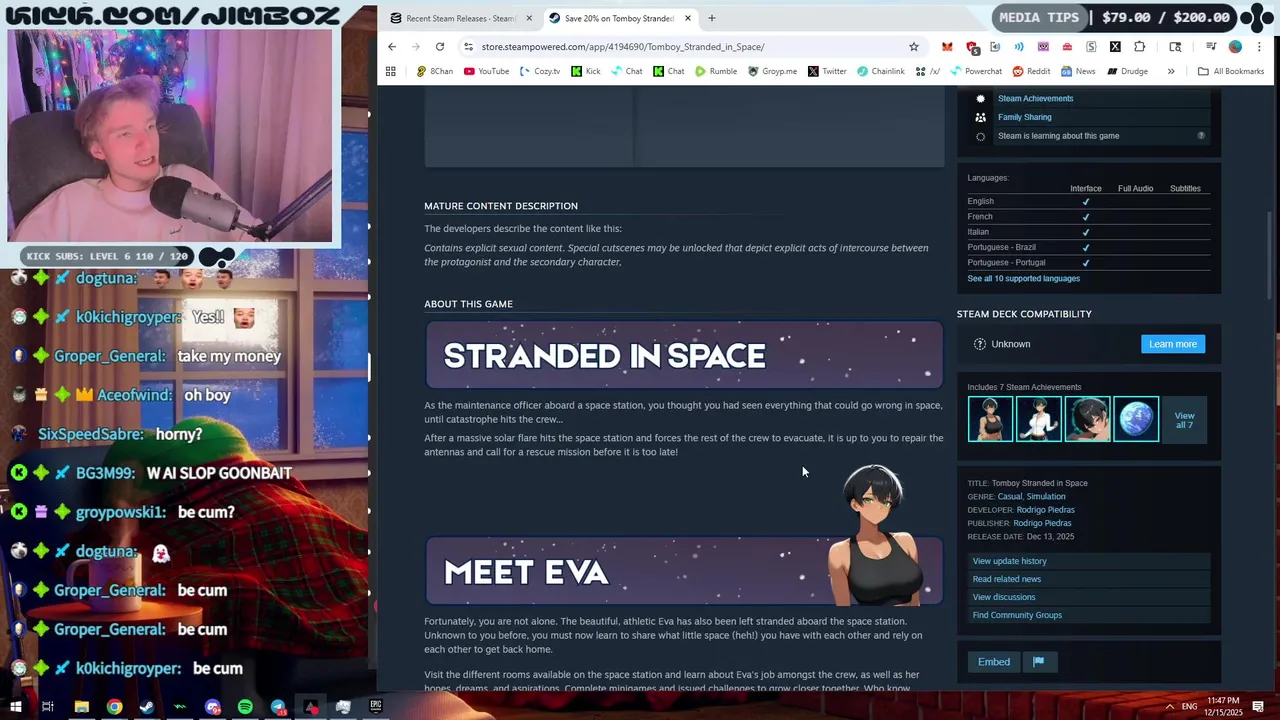Select the Save 20% on Tomboy tab
Screen dimensions: 1280x720
pyautogui.click(x=620, y=18)
